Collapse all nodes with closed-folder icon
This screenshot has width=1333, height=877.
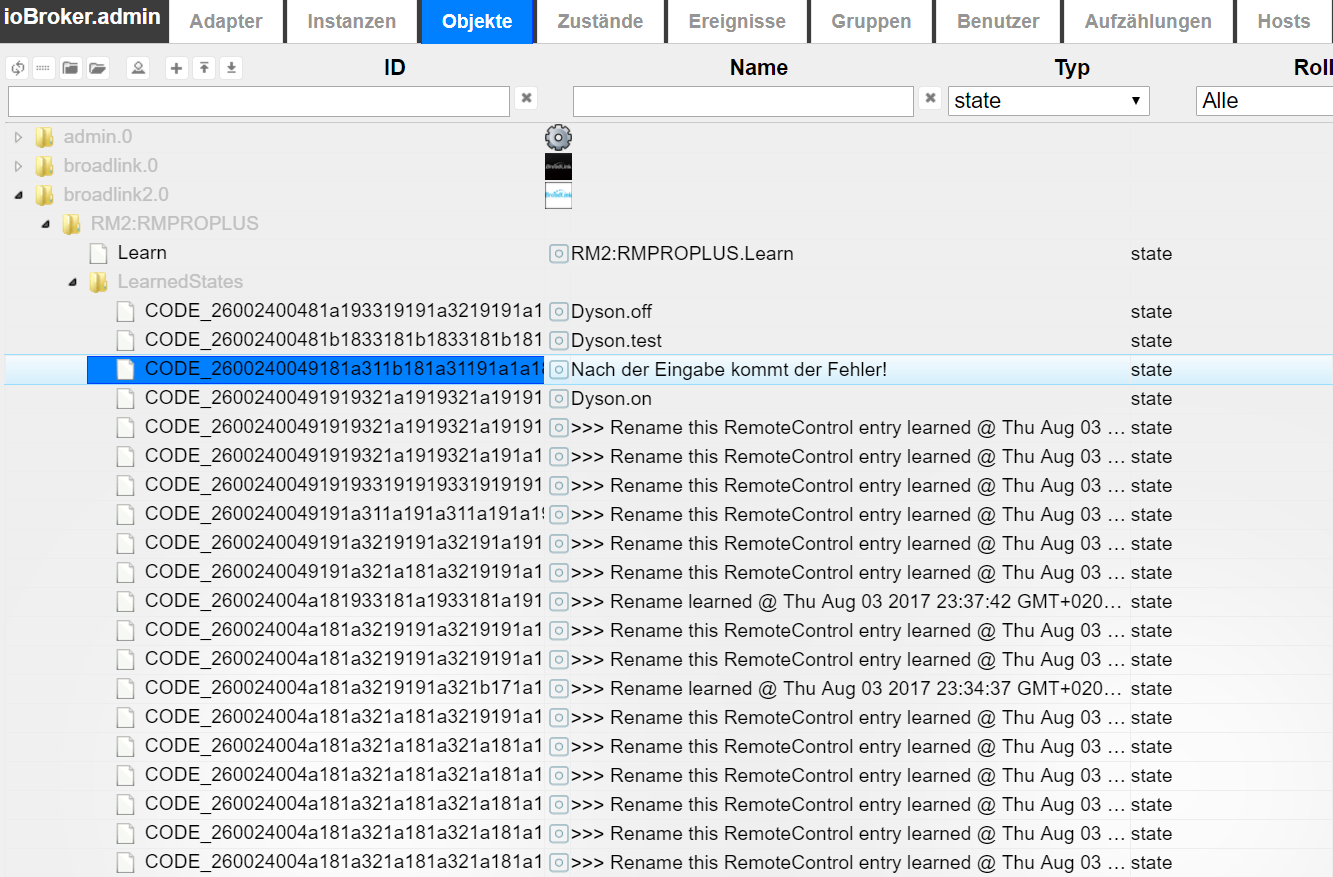tap(70, 68)
